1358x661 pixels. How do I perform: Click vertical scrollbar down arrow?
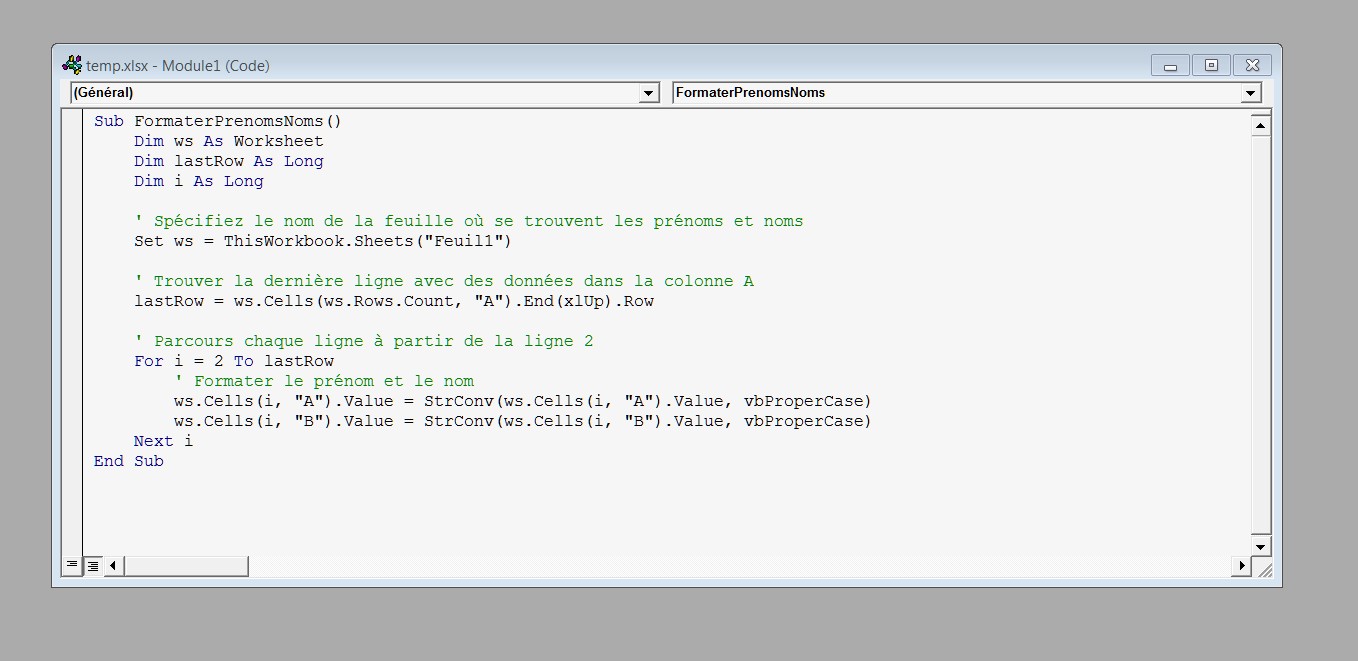click(1260, 547)
